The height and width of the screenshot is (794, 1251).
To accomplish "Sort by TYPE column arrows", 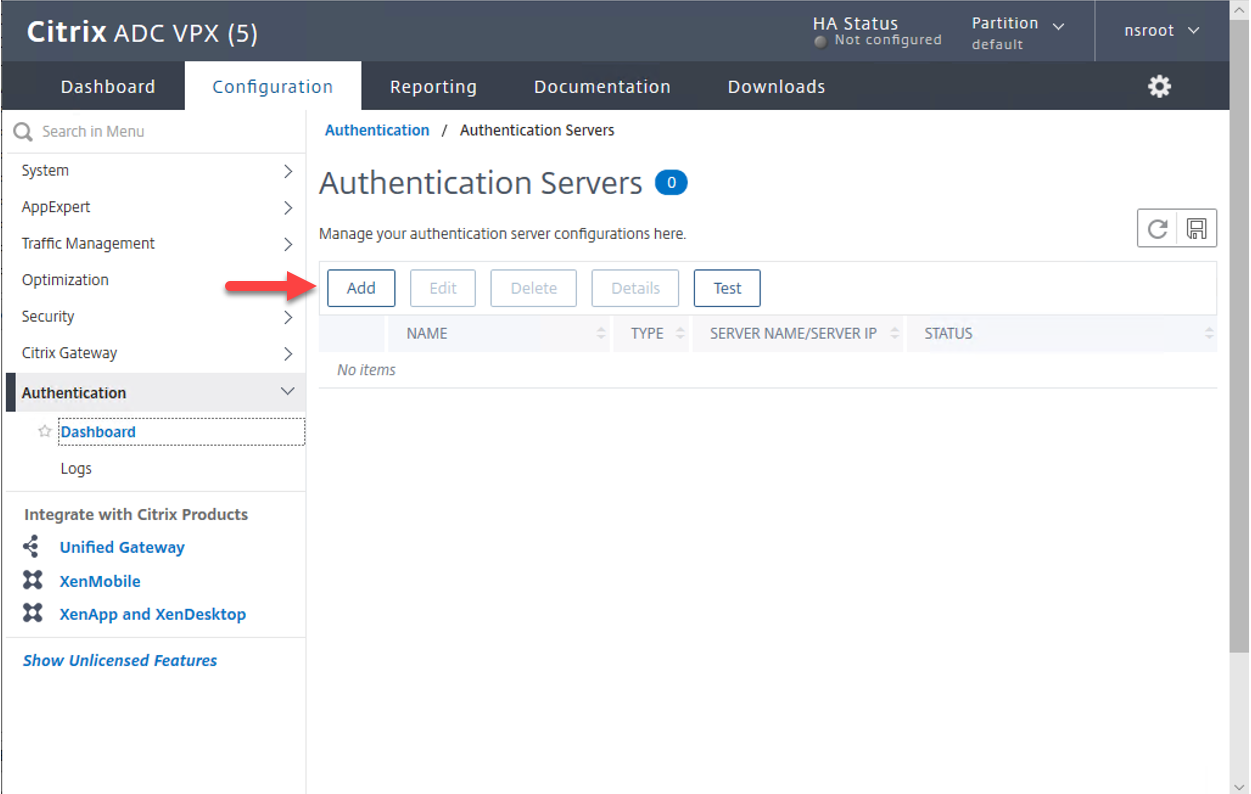I will (x=680, y=334).
